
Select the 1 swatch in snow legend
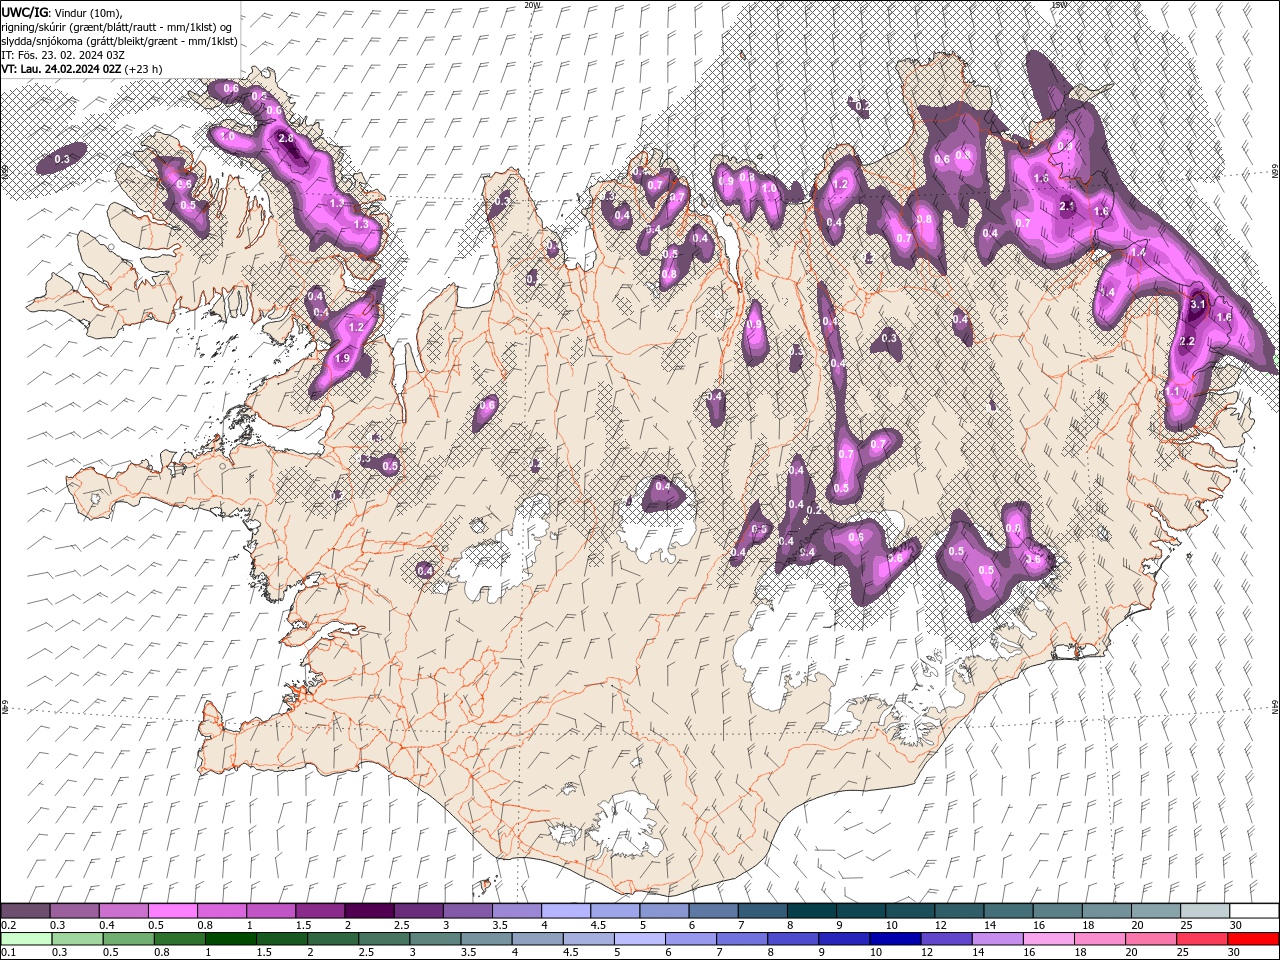(x=271, y=910)
